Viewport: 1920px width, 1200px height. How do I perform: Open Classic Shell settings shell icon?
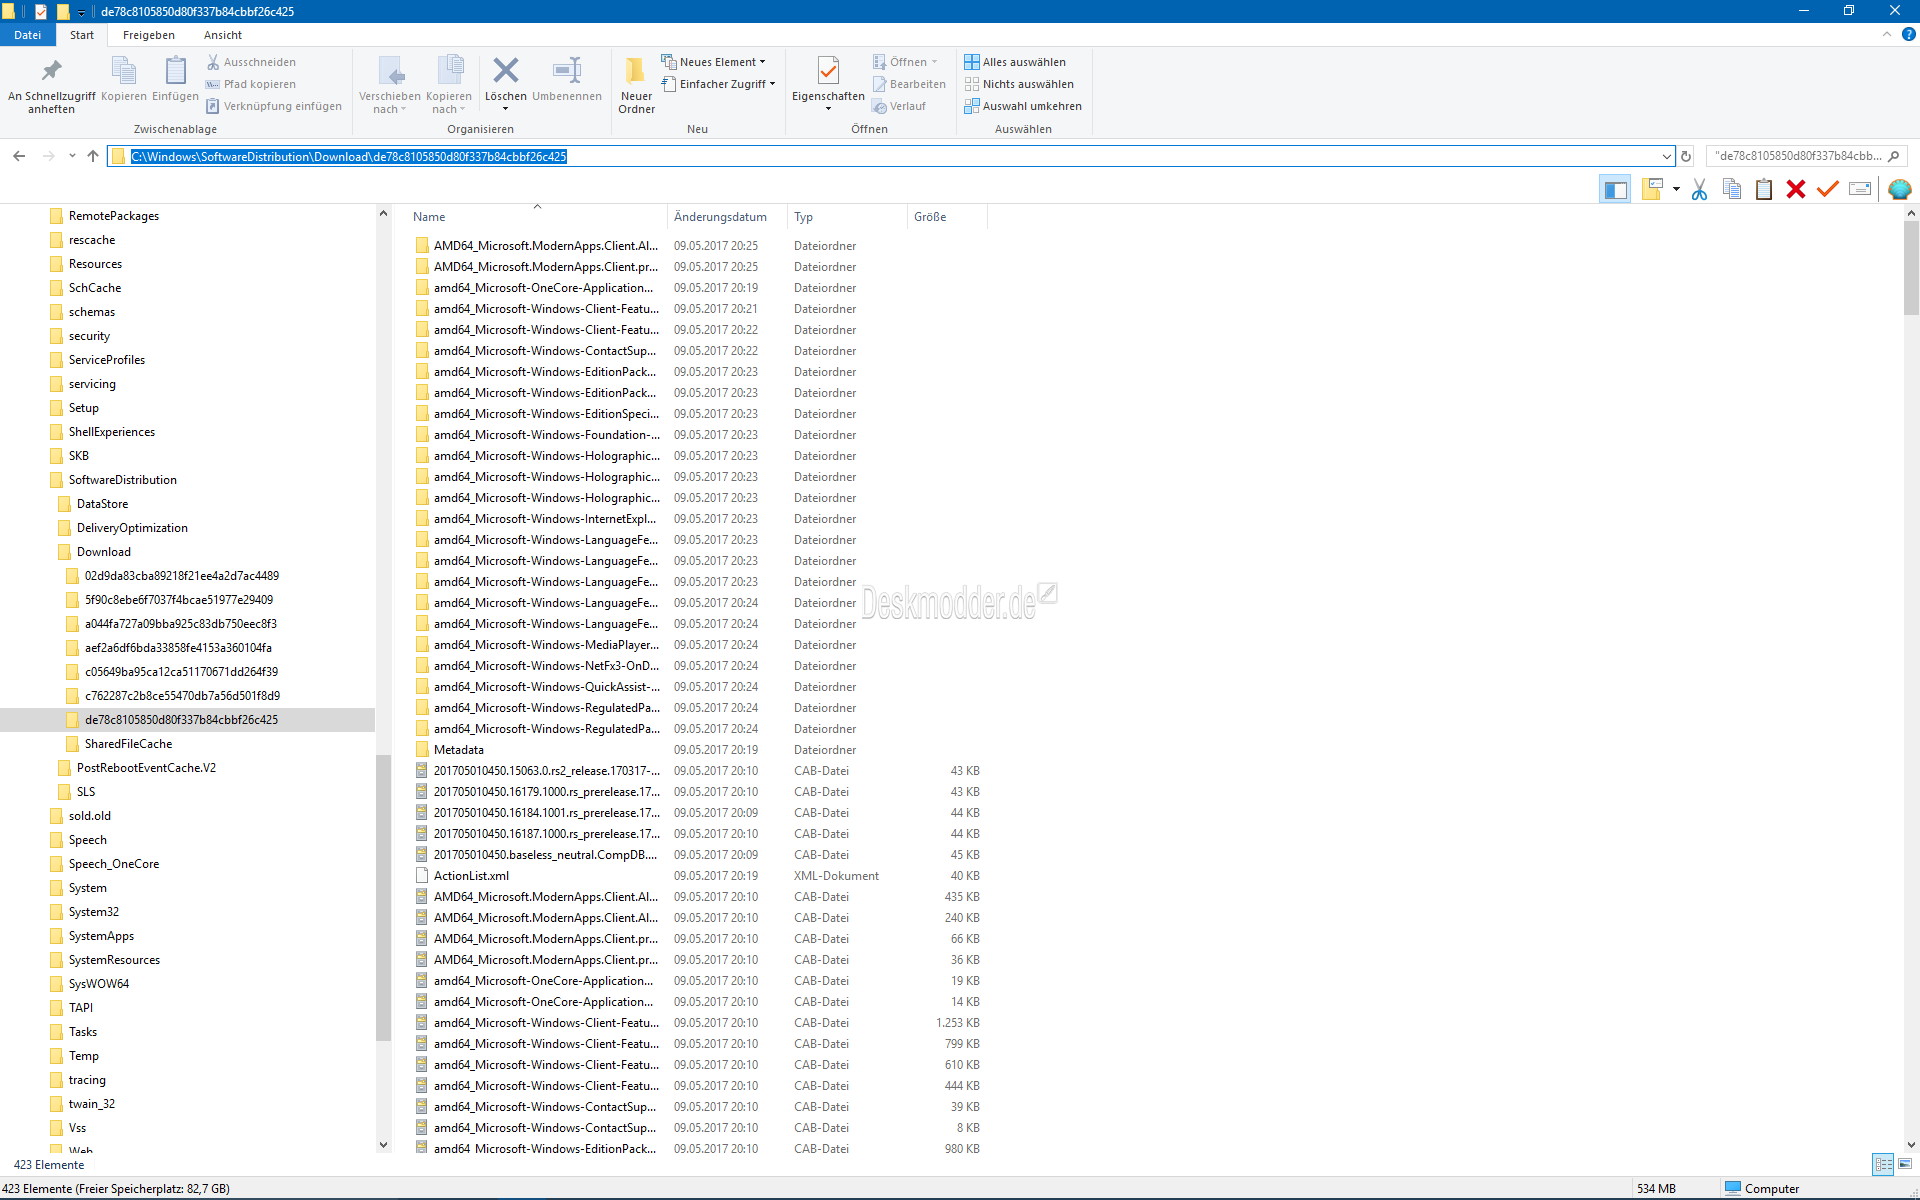point(1900,189)
